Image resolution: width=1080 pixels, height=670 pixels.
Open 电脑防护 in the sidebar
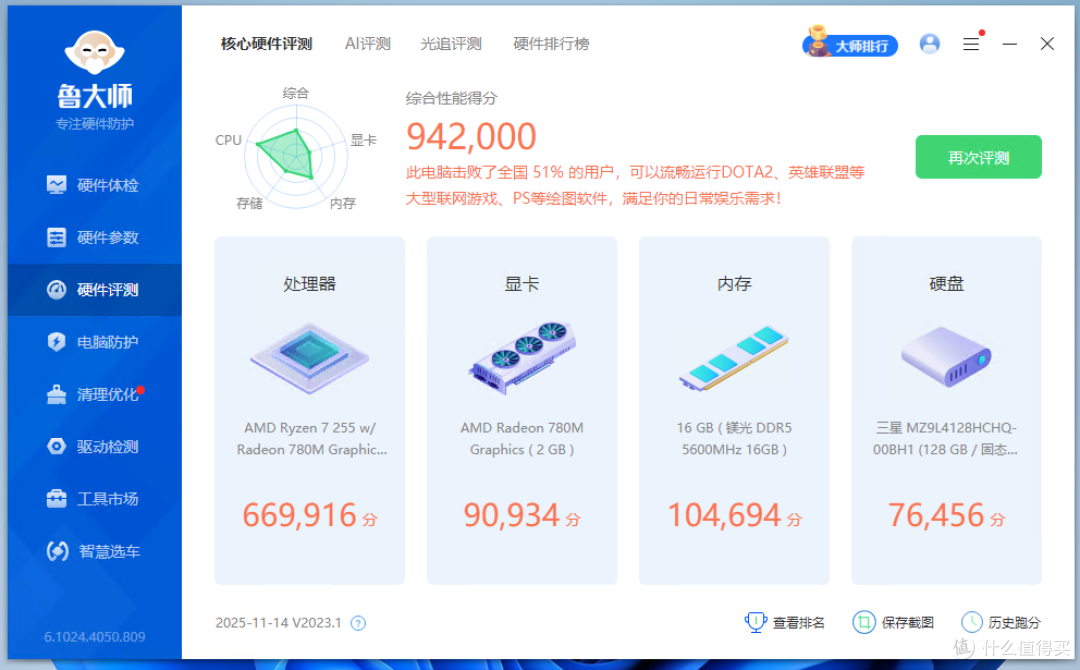tap(94, 342)
